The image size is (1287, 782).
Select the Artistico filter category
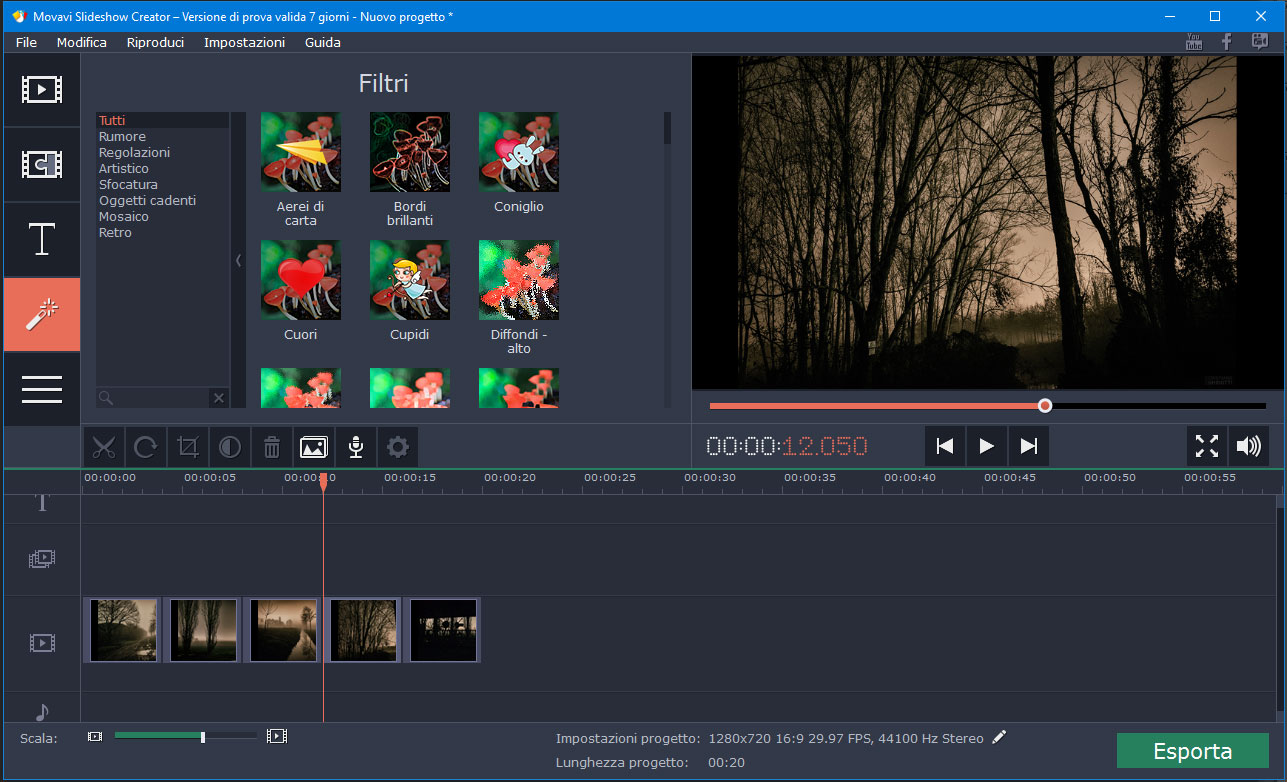[x=124, y=168]
